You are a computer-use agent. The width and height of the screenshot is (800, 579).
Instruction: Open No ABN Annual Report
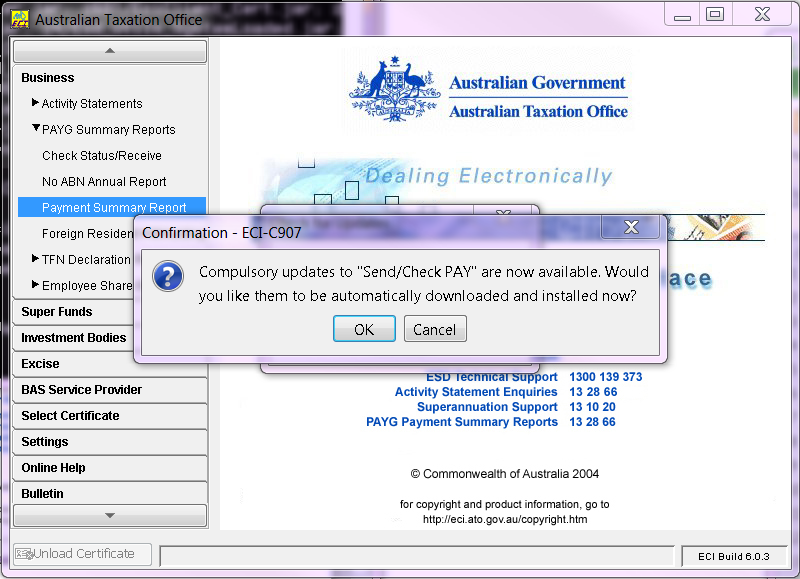point(104,182)
